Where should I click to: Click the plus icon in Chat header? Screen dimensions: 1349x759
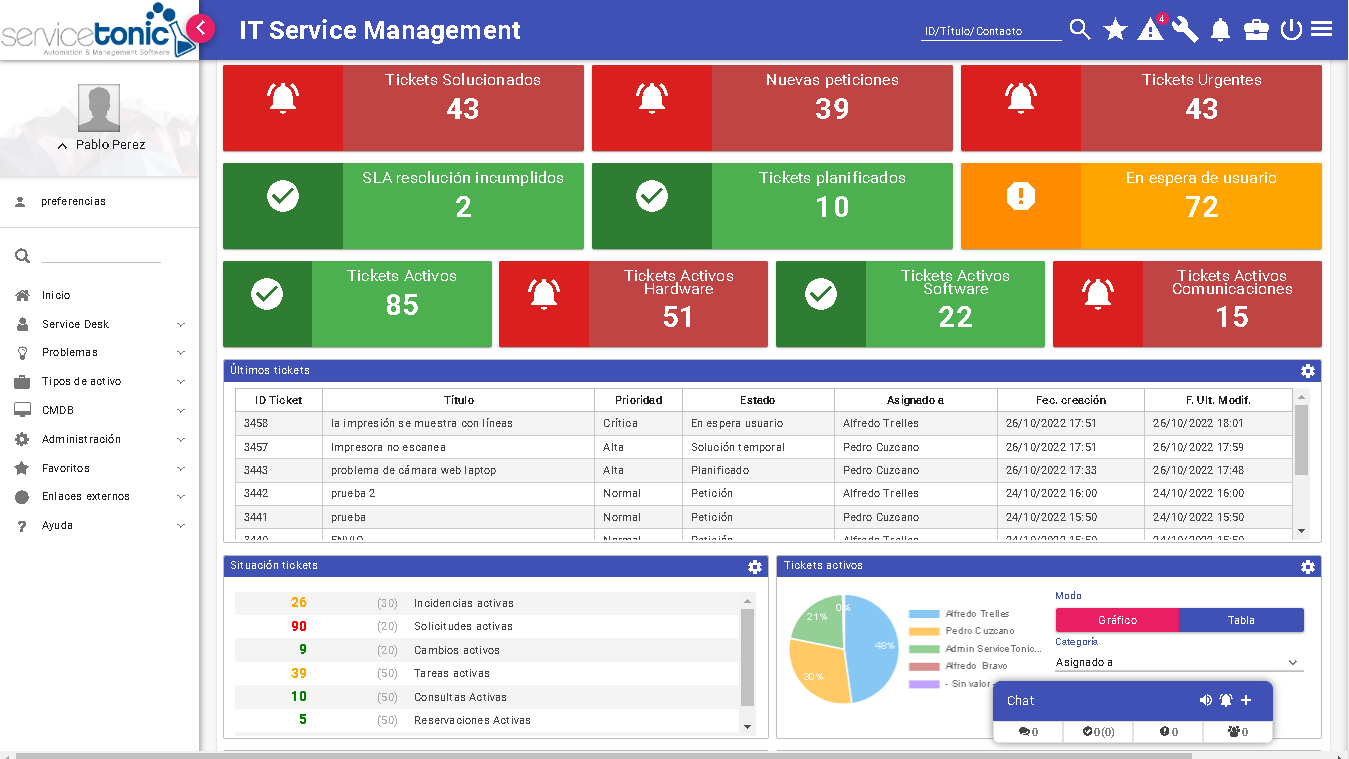point(1246,700)
